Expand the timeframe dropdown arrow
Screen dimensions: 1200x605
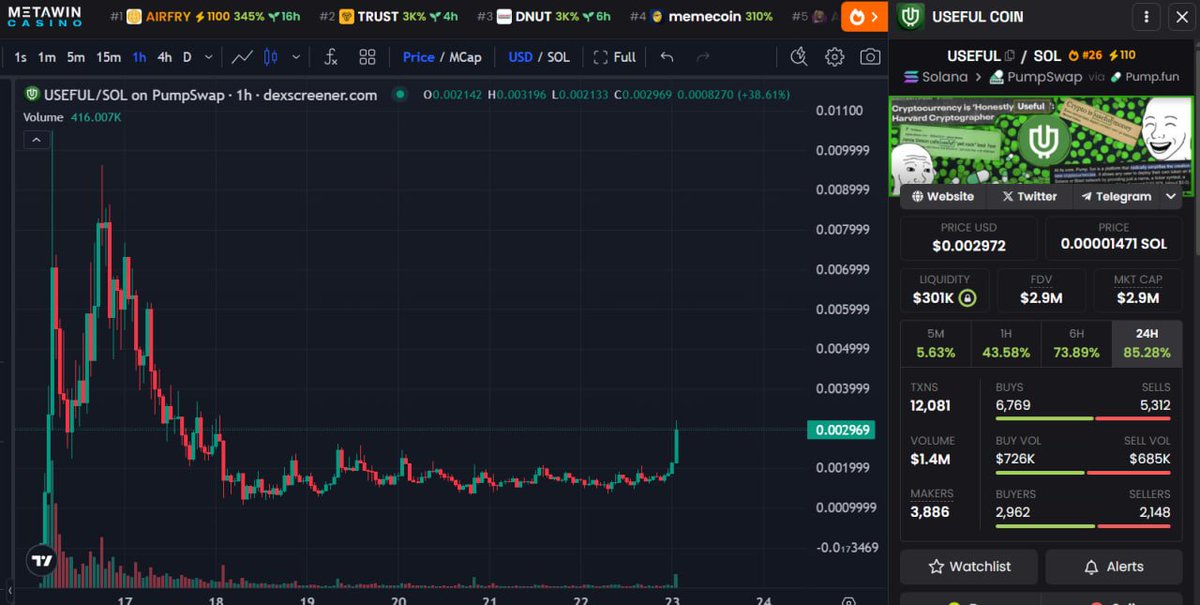tap(209, 57)
